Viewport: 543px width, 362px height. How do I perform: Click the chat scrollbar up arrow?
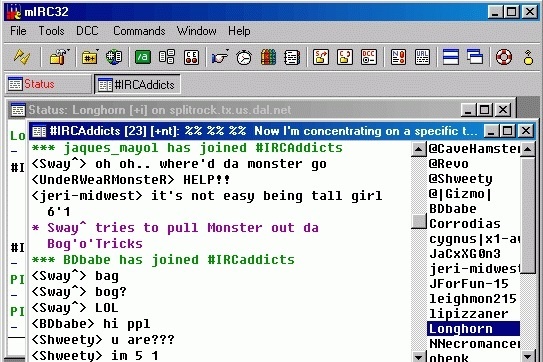(418, 149)
